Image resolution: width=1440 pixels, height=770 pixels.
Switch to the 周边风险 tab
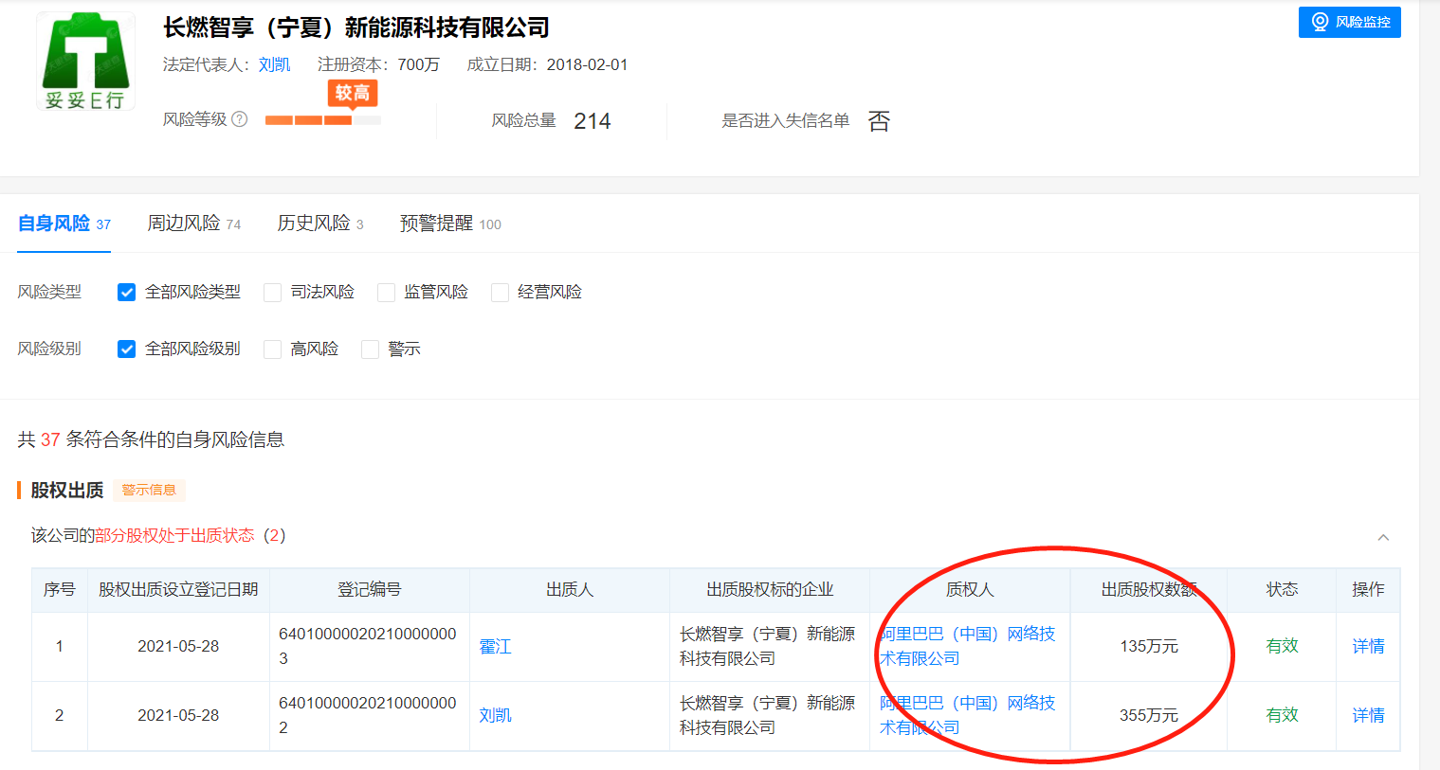[194, 224]
